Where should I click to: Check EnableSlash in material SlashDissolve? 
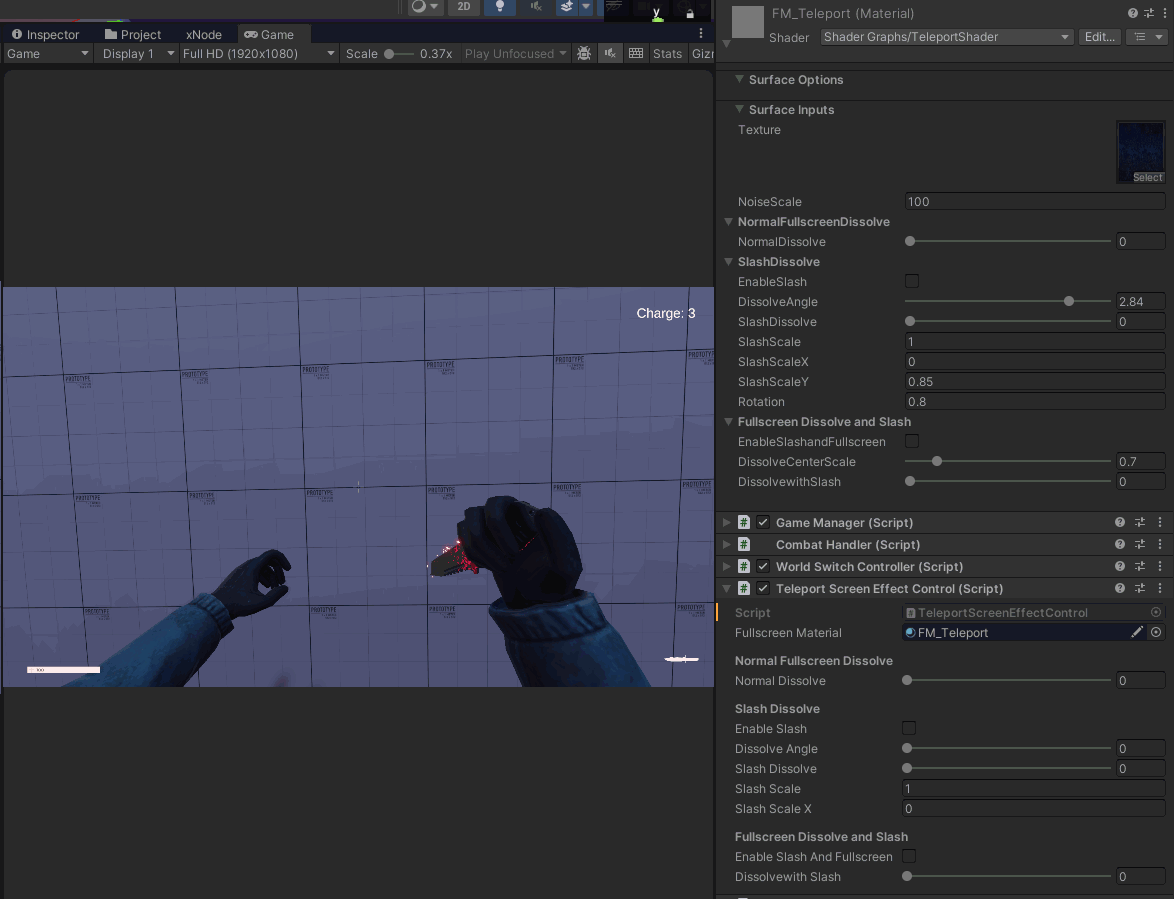coord(912,281)
